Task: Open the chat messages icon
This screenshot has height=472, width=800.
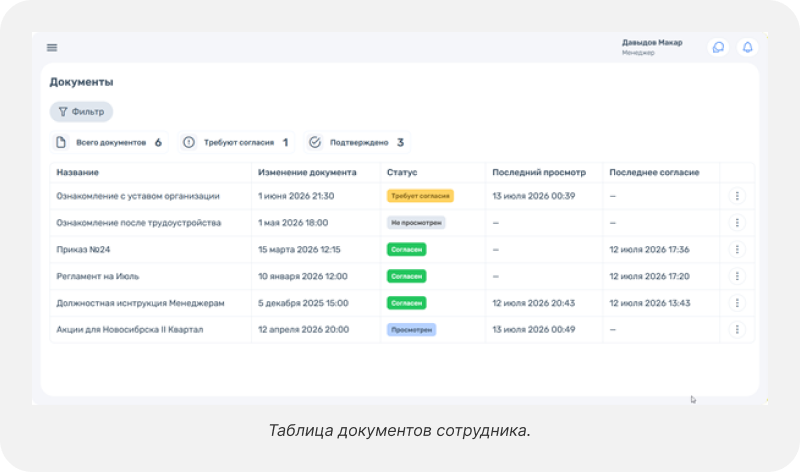Action: [x=718, y=47]
